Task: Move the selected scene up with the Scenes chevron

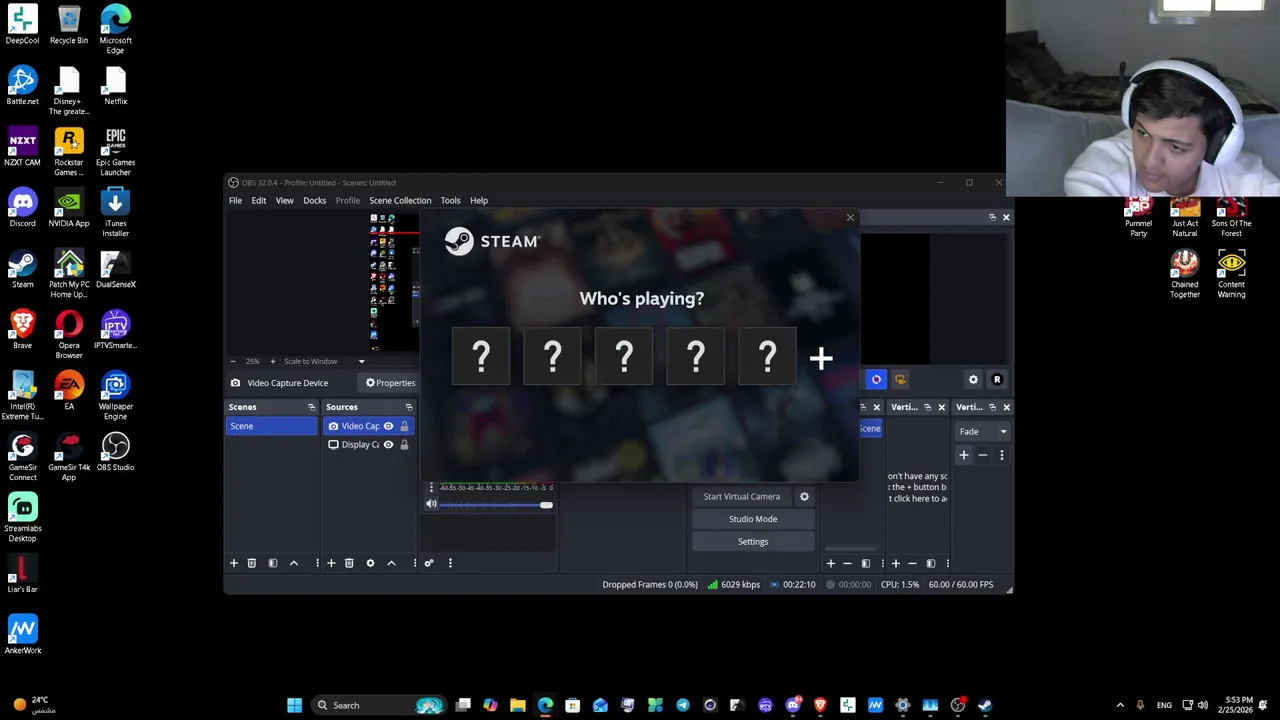Action: (294, 563)
